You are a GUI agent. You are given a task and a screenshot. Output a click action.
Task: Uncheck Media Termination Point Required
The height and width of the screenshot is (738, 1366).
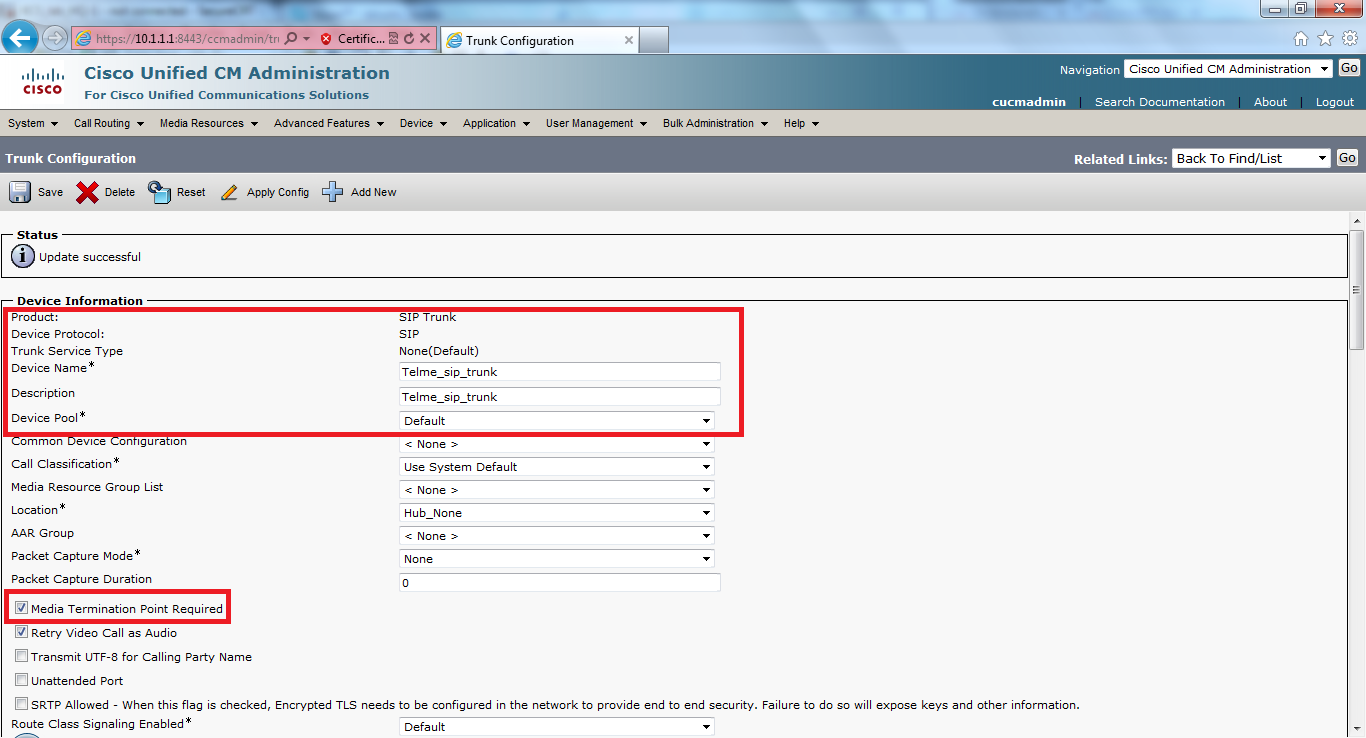point(22,608)
